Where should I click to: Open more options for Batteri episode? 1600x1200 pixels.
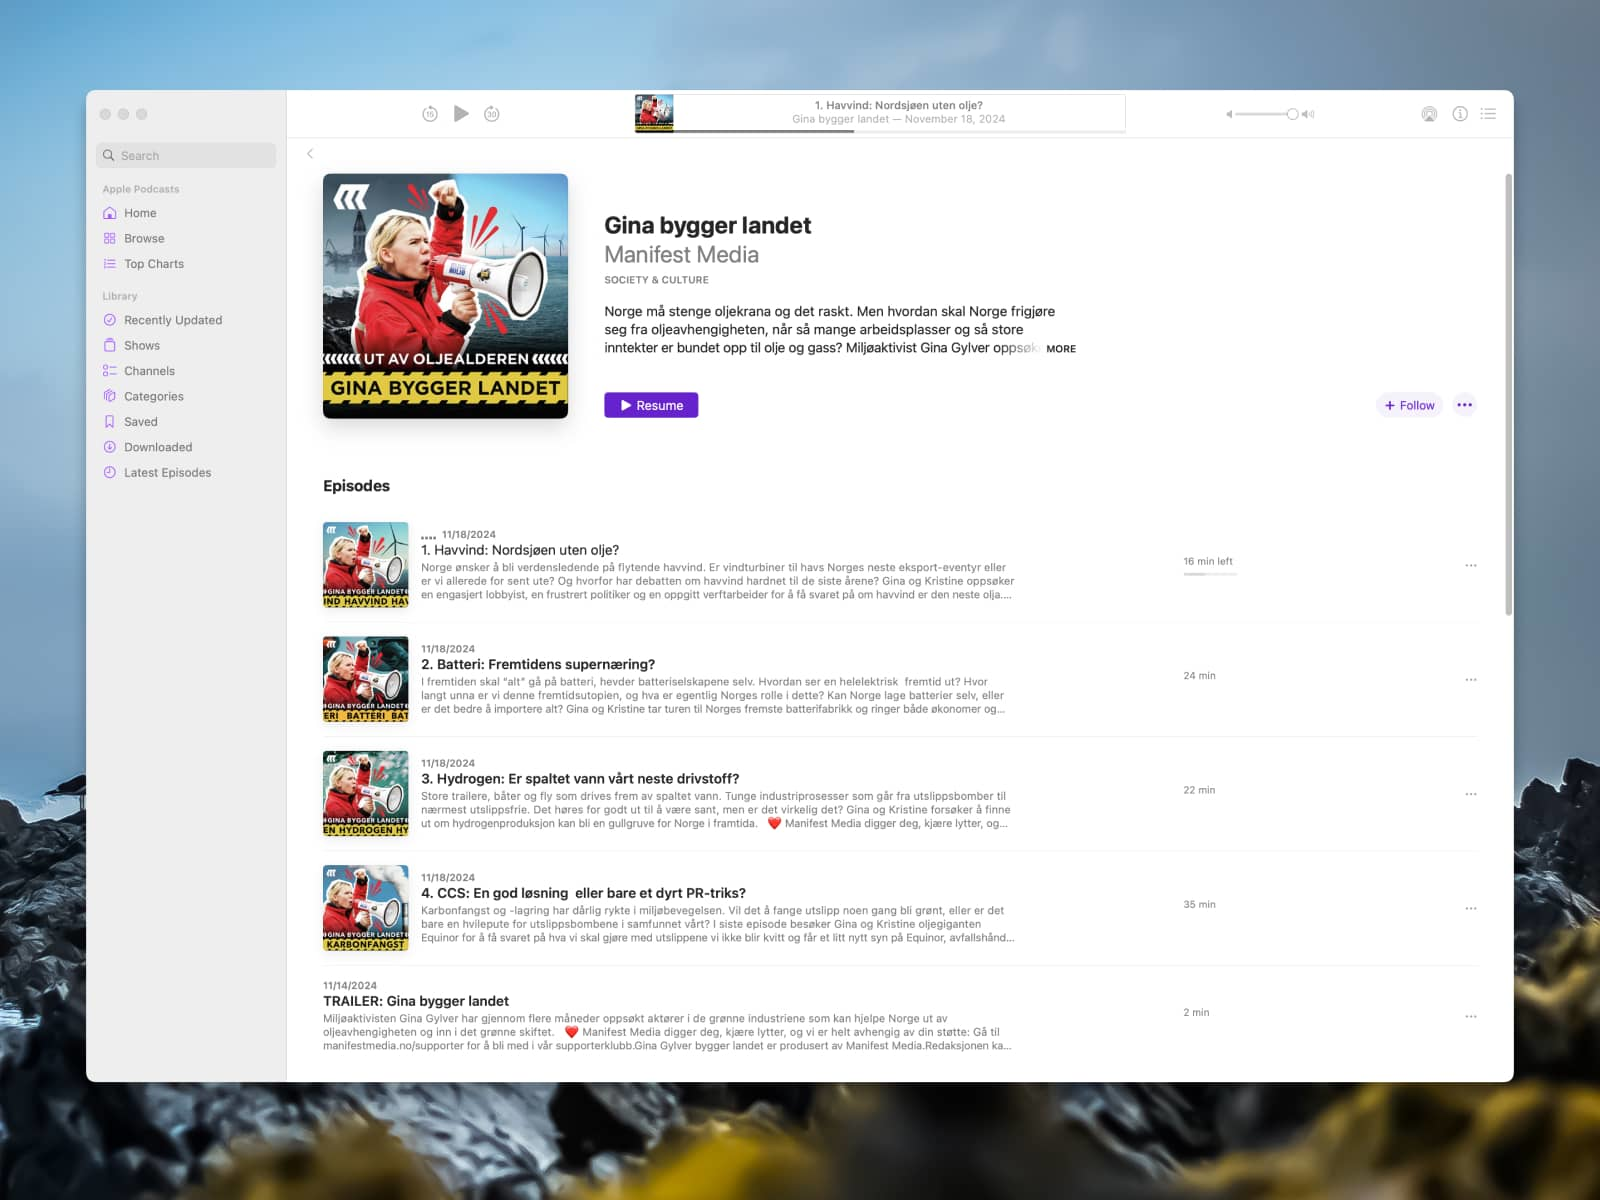(x=1471, y=679)
